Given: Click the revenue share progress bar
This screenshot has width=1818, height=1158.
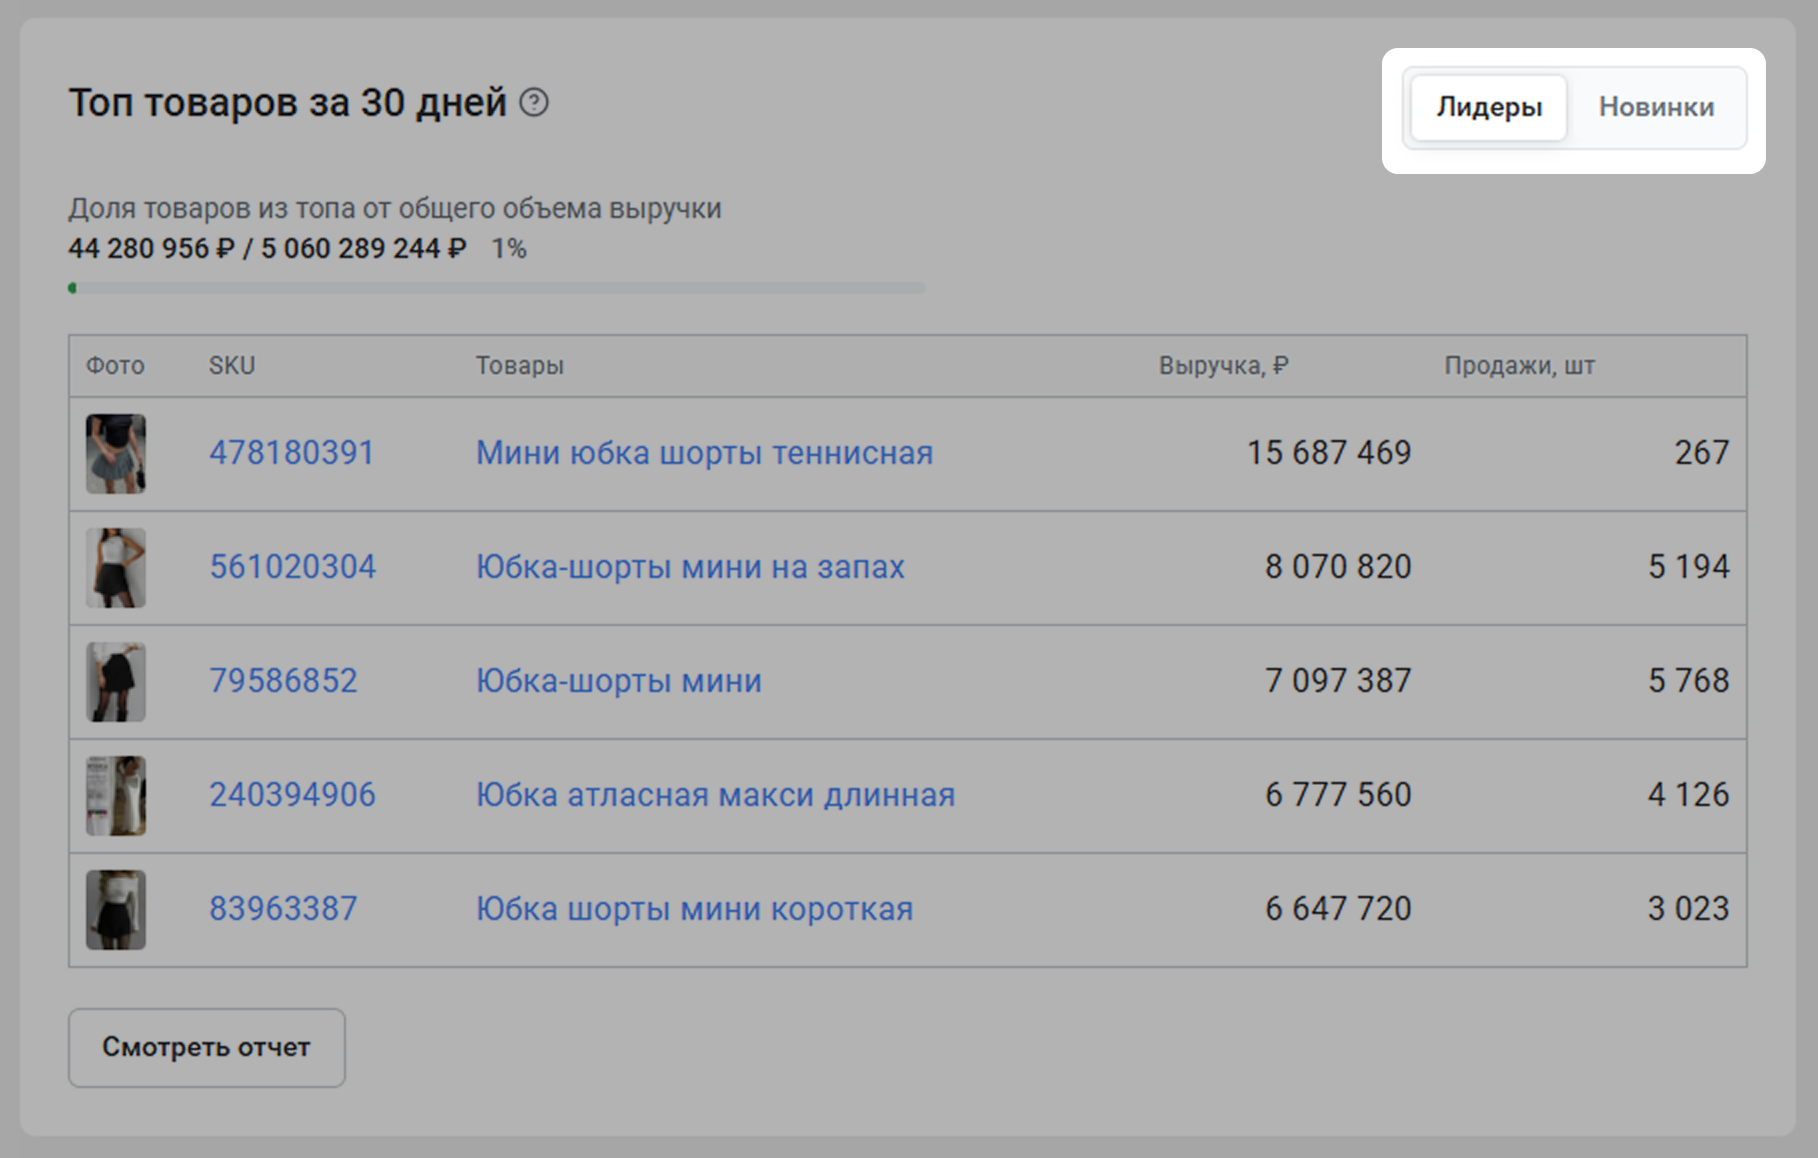Looking at the screenshot, I should pos(496,288).
